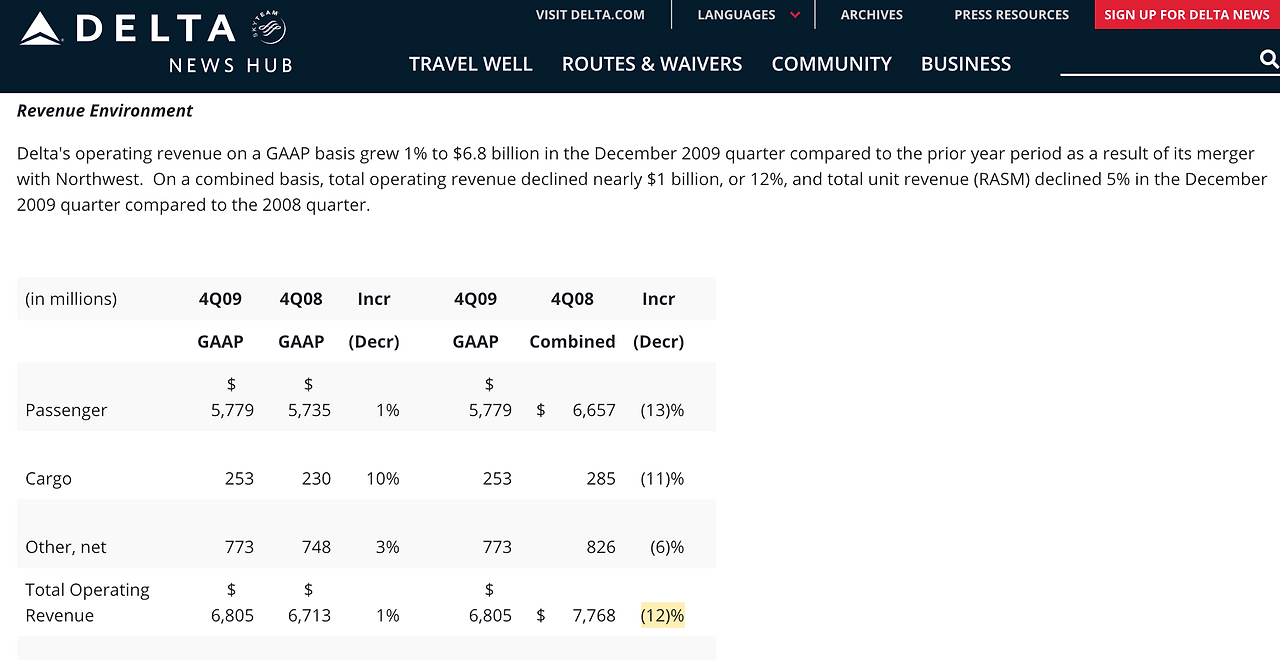Select Routes & Waivers in navigation
This screenshot has height=660, width=1280.
click(x=652, y=64)
